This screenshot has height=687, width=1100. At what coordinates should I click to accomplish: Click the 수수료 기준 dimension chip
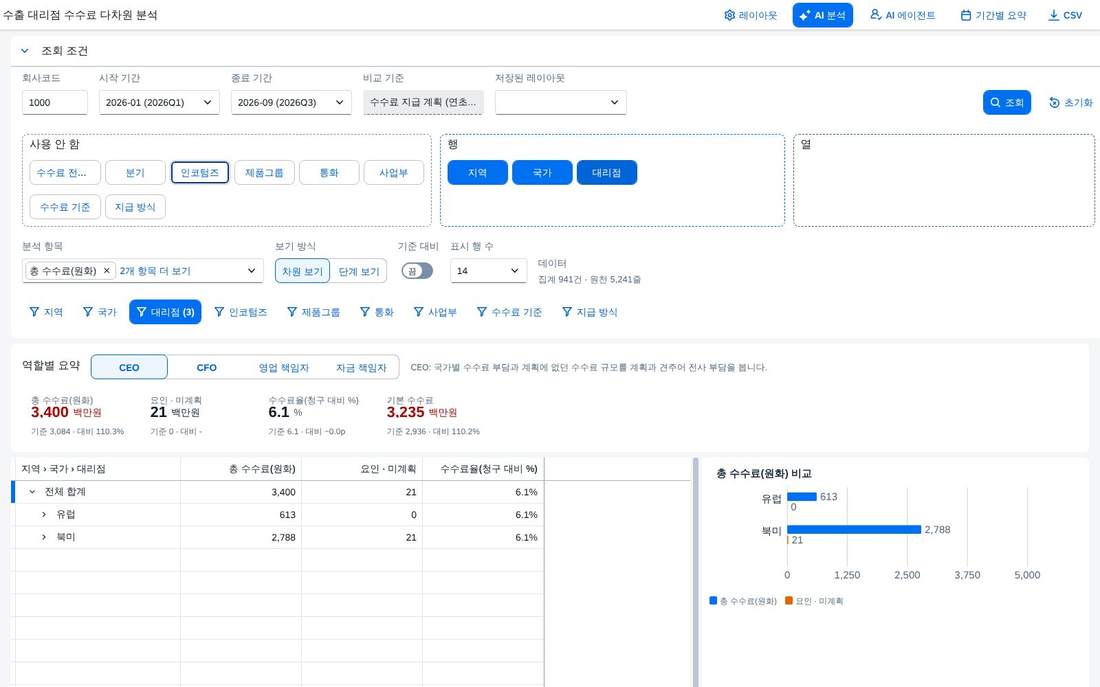65,207
